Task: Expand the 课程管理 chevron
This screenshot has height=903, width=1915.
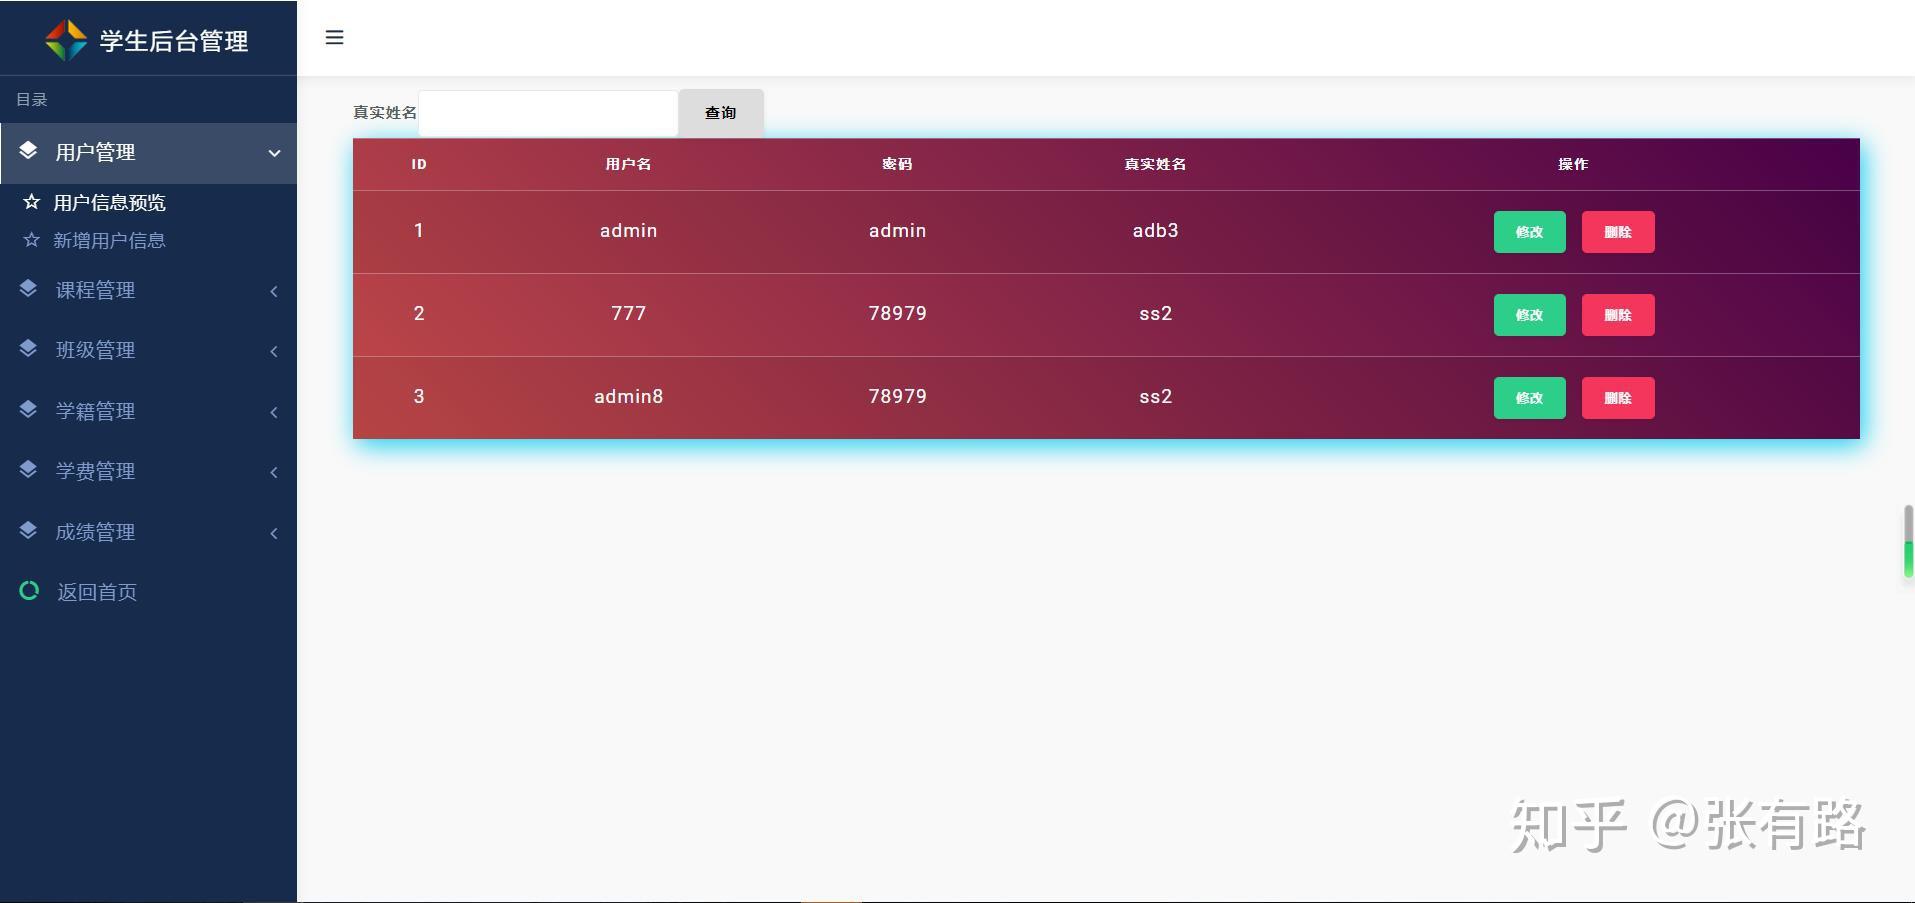Action: [x=274, y=292]
